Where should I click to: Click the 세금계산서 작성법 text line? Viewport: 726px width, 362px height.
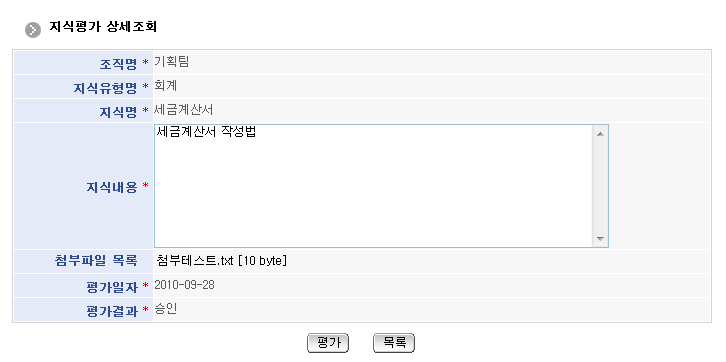207,132
